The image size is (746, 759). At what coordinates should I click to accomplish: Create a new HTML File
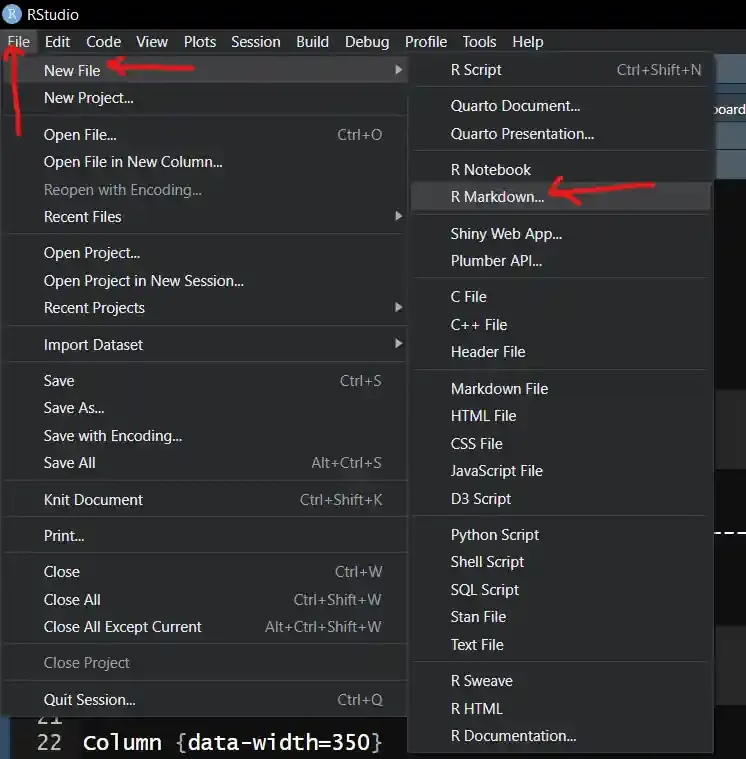(x=562, y=416)
